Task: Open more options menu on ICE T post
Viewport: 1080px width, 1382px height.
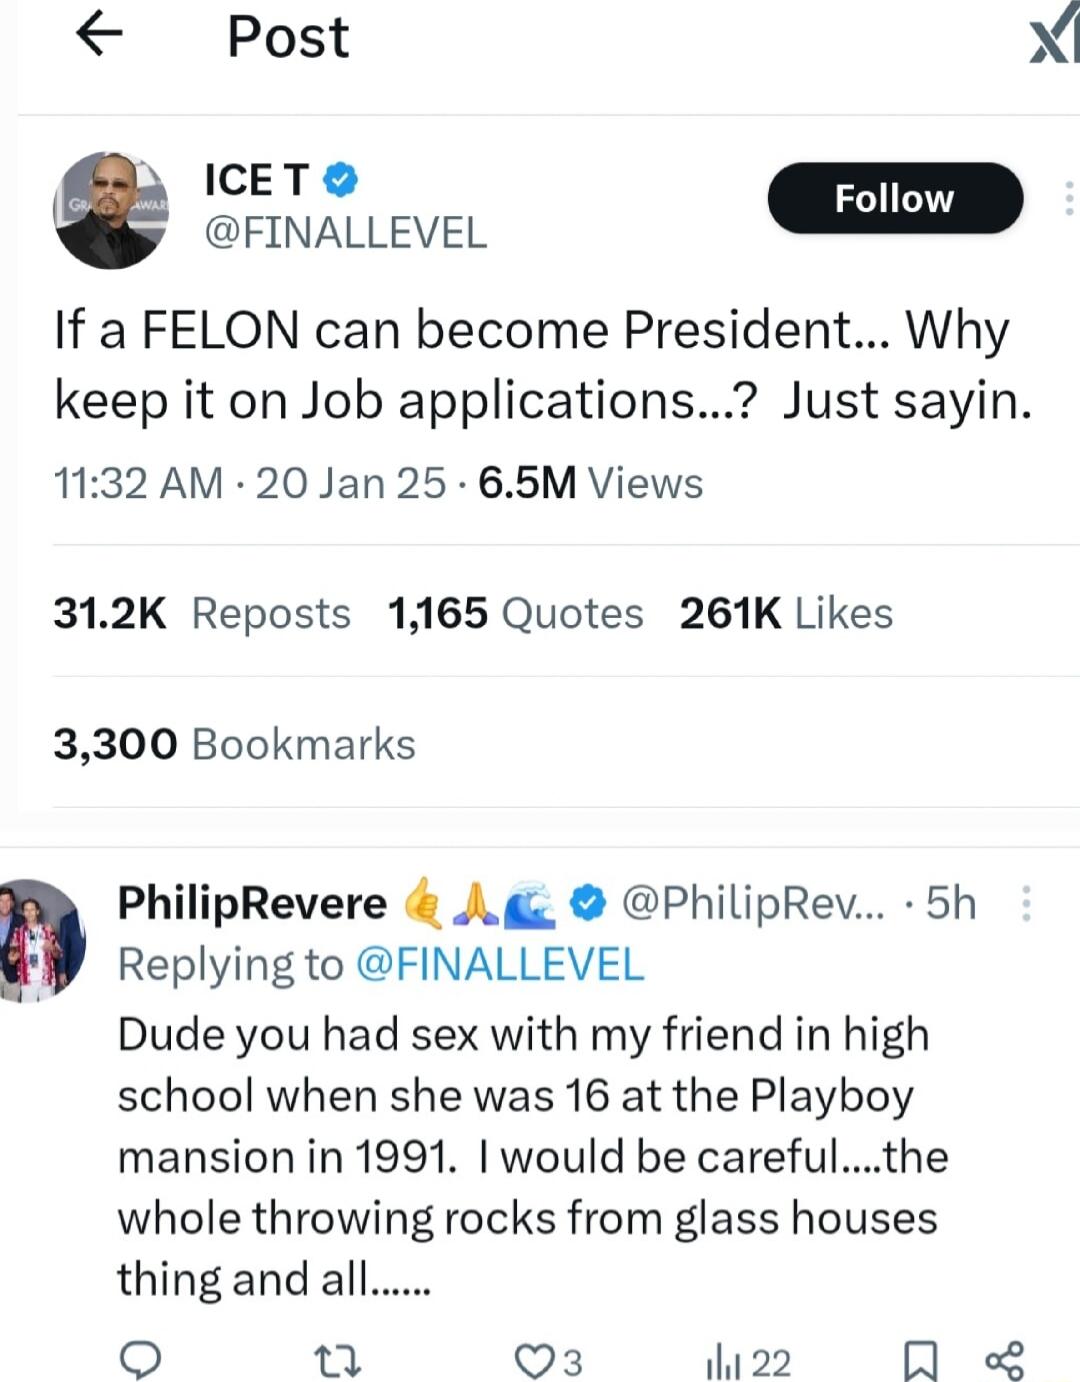Action: (x=1068, y=198)
